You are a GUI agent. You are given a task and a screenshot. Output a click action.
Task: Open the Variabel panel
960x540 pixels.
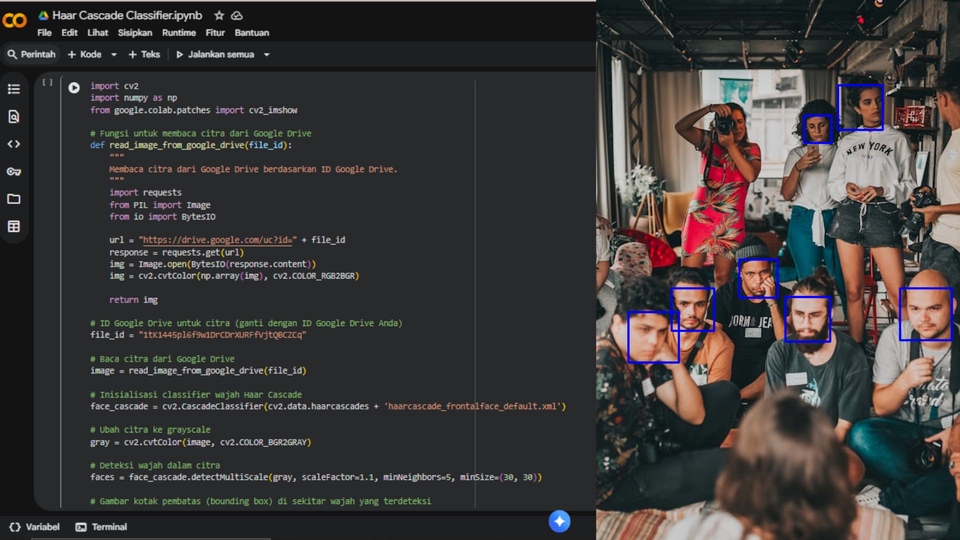click(x=34, y=527)
